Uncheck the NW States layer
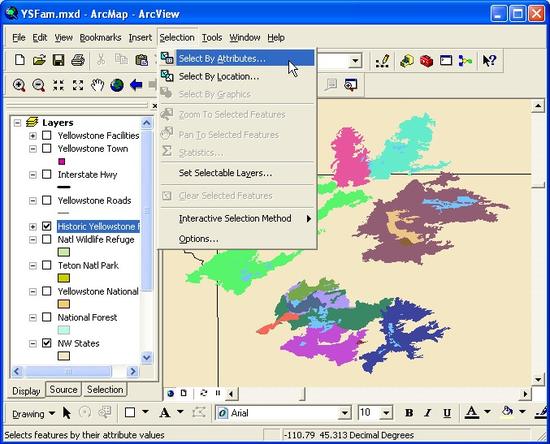This screenshot has height=444, width=550. 47,343
